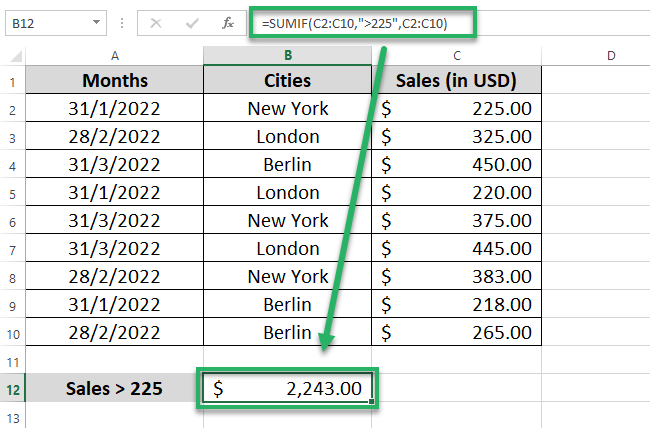This screenshot has width=650, height=428.
Task: Select New York cell in row 8
Action: (288, 276)
